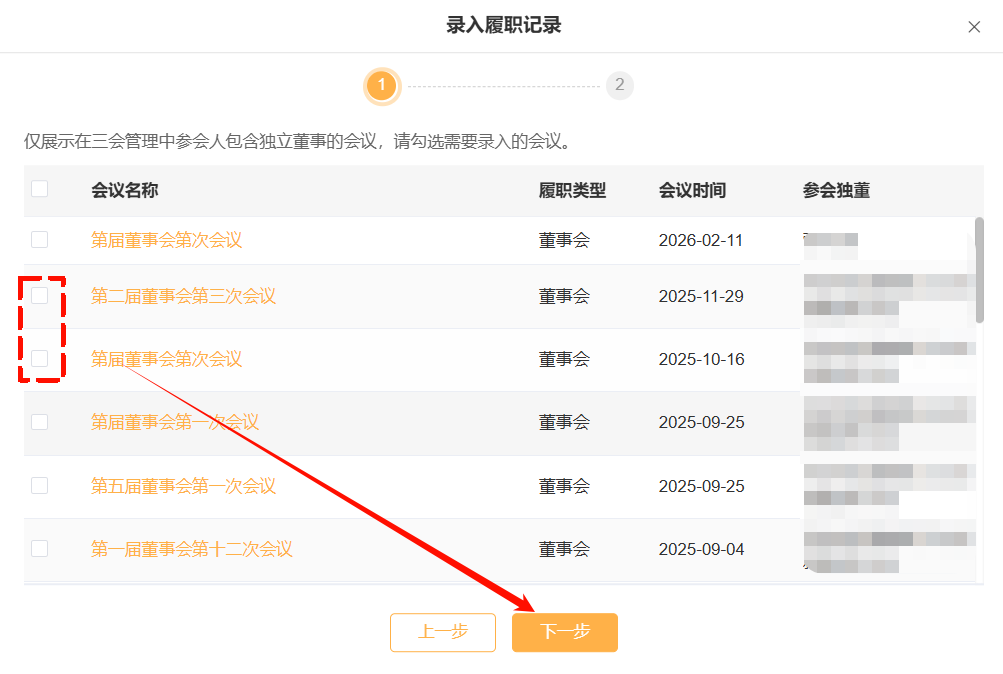This screenshot has width=1003, height=674.
Task: Click the 第届董事会第一次会议 meeting link
Action: point(175,422)
